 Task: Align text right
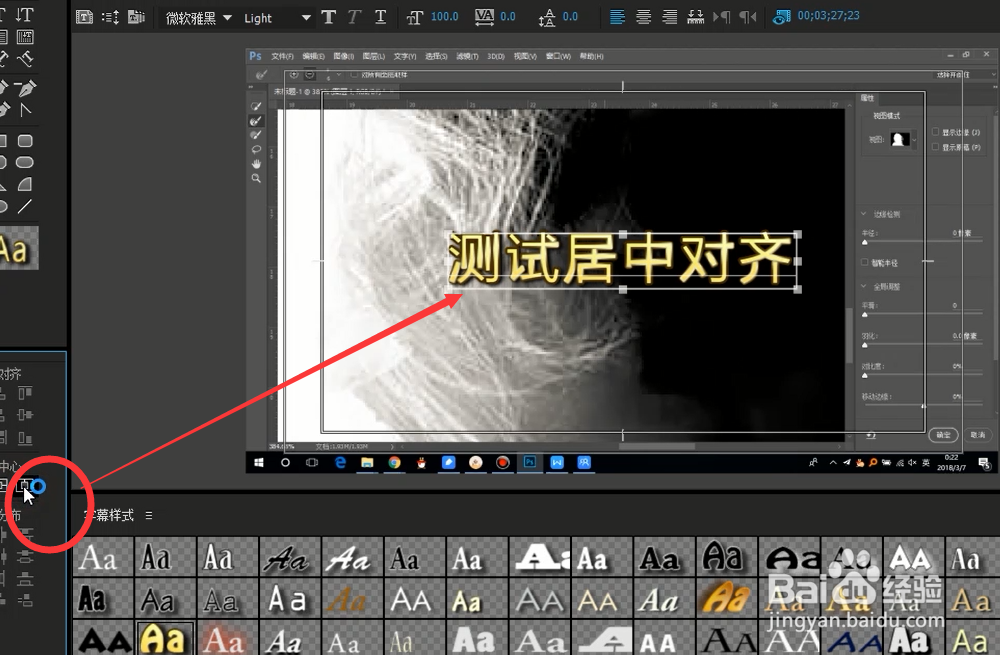(669, 17)
